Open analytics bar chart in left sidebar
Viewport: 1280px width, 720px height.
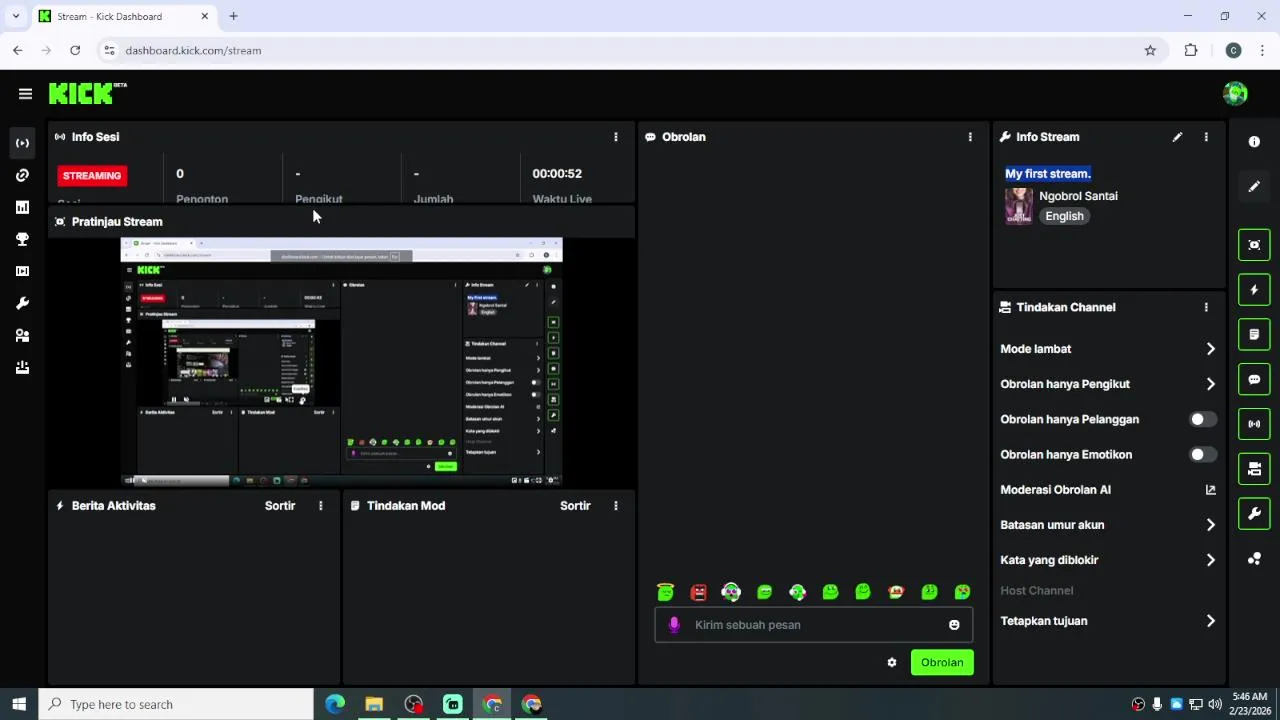tap(22, 207)
